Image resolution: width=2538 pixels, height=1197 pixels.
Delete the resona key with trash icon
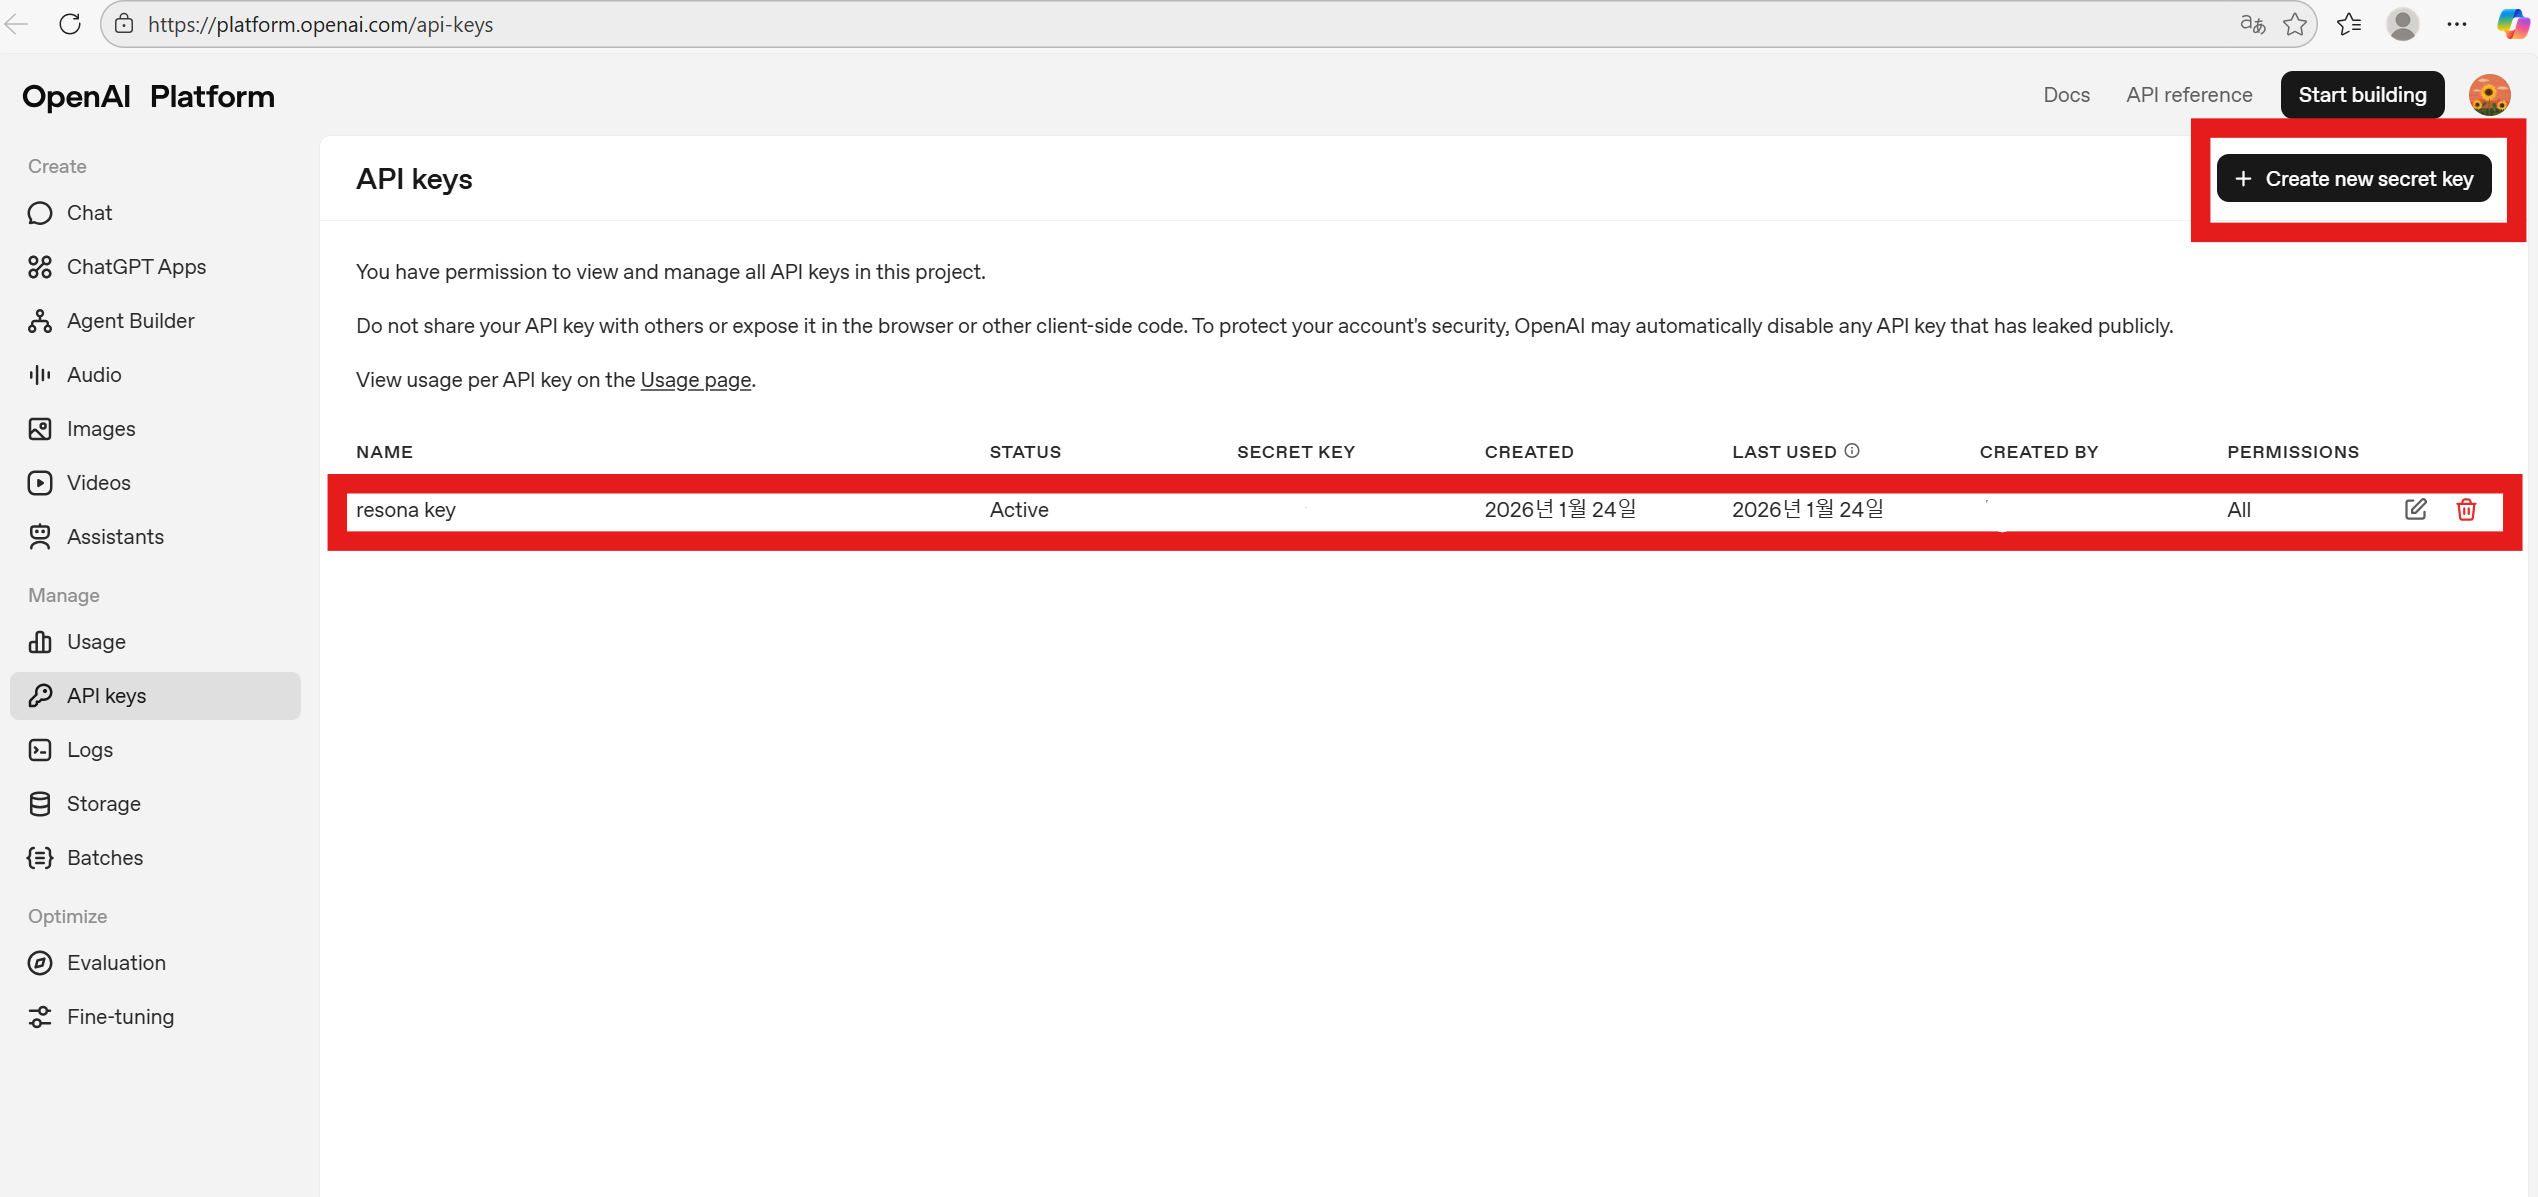2466,510
